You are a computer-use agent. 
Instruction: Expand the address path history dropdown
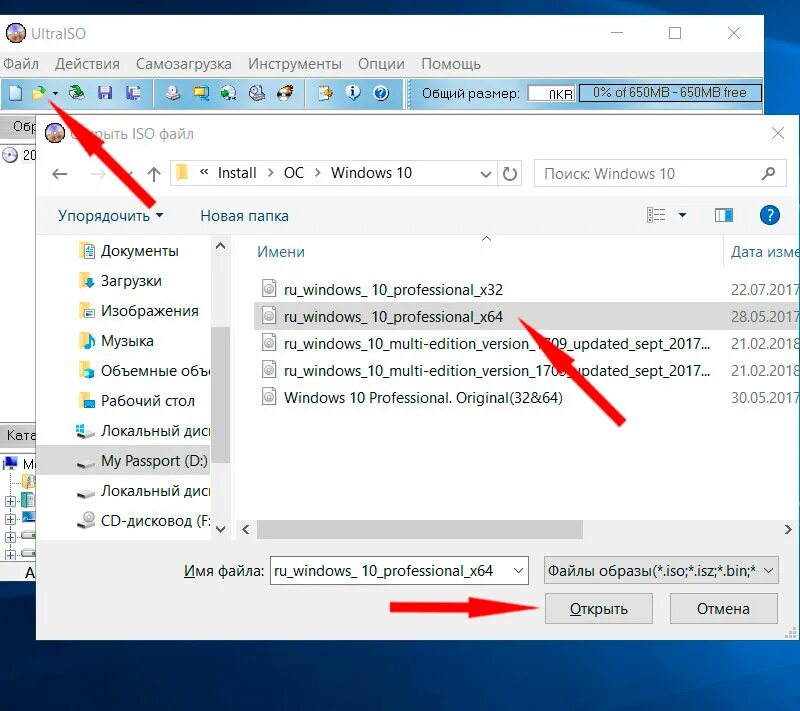(486, 174)
